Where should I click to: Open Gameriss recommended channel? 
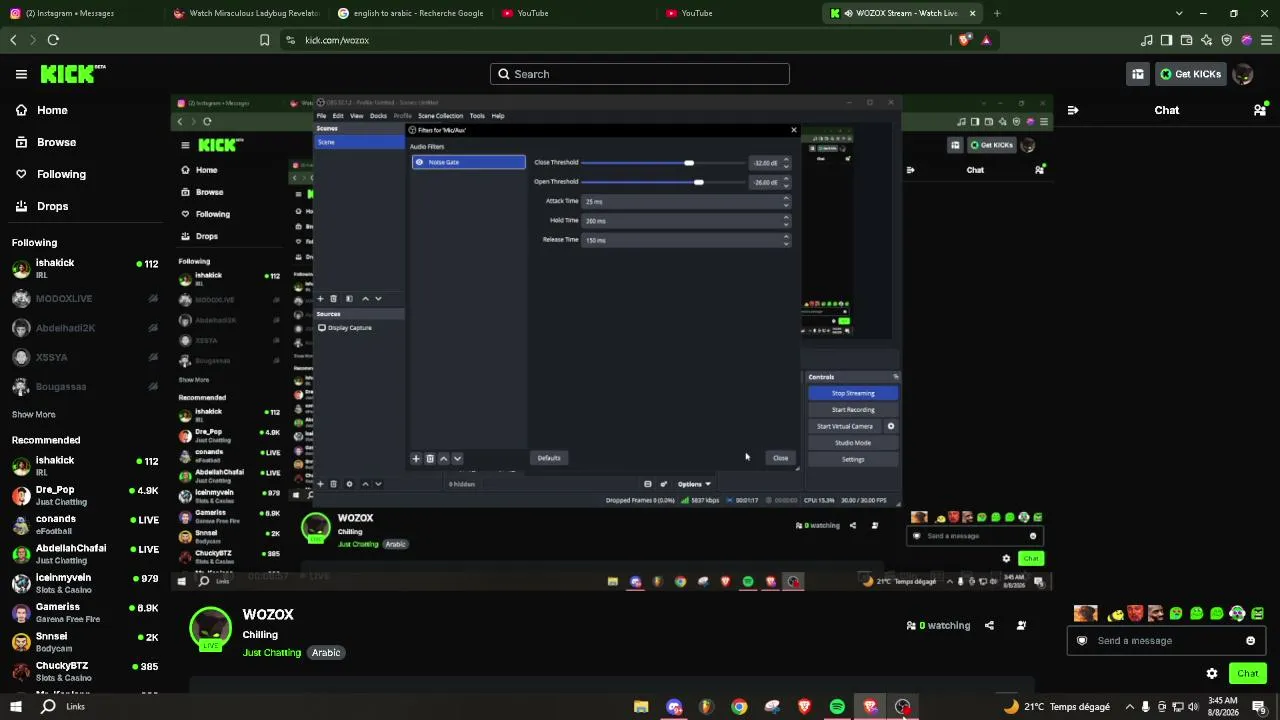point(85,612)
